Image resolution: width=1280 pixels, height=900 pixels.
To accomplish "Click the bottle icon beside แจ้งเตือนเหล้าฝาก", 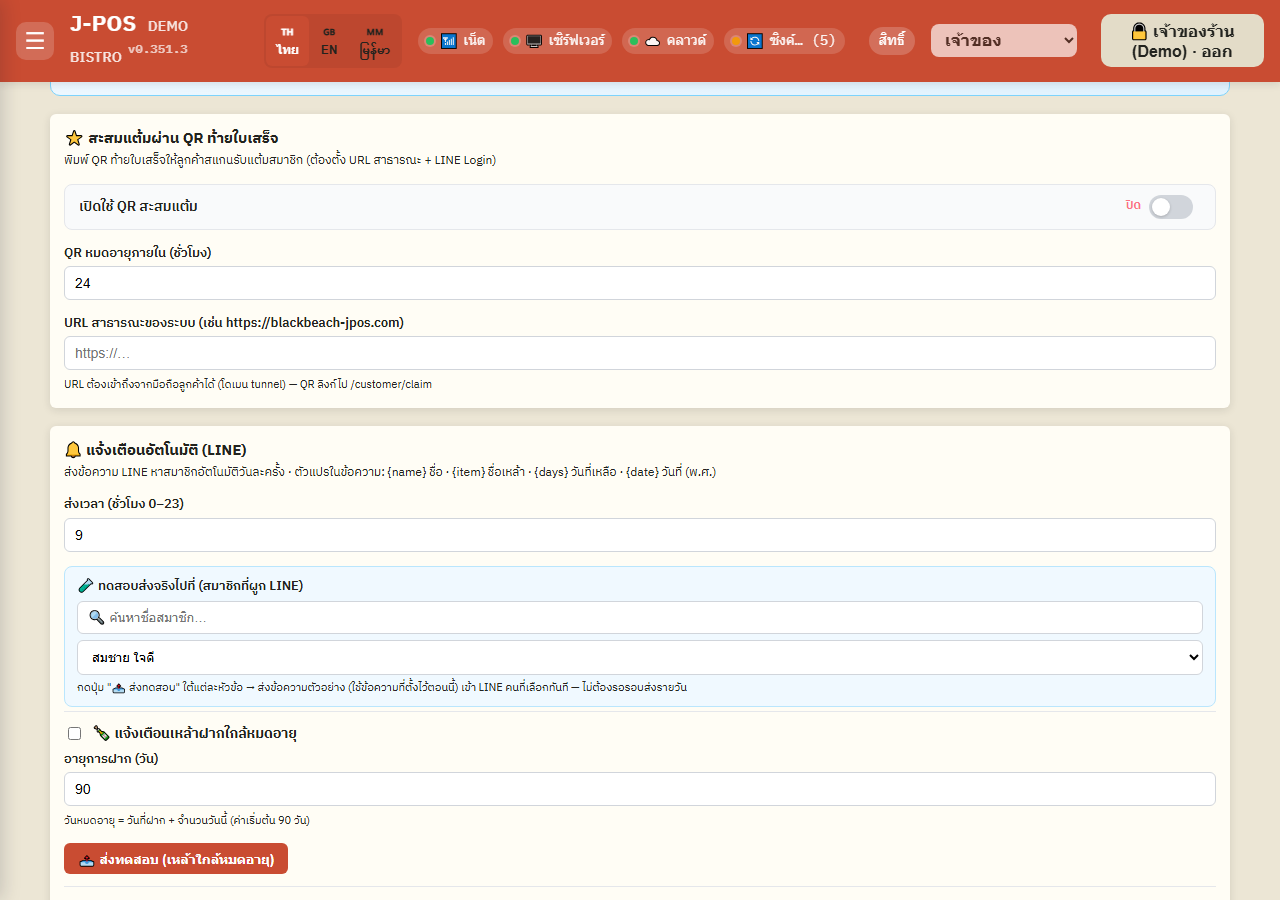I will pos(101,733).
